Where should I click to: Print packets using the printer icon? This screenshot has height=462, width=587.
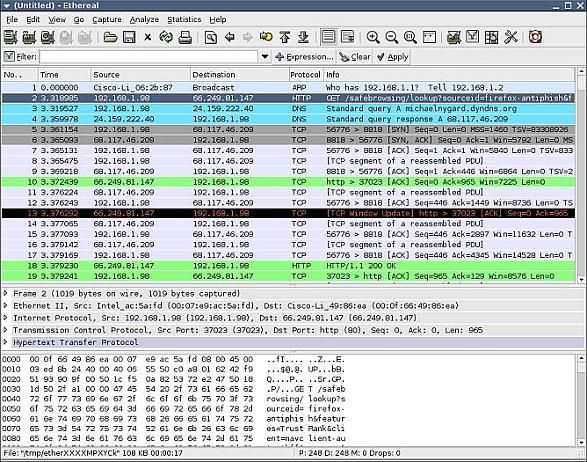[185, 37]
